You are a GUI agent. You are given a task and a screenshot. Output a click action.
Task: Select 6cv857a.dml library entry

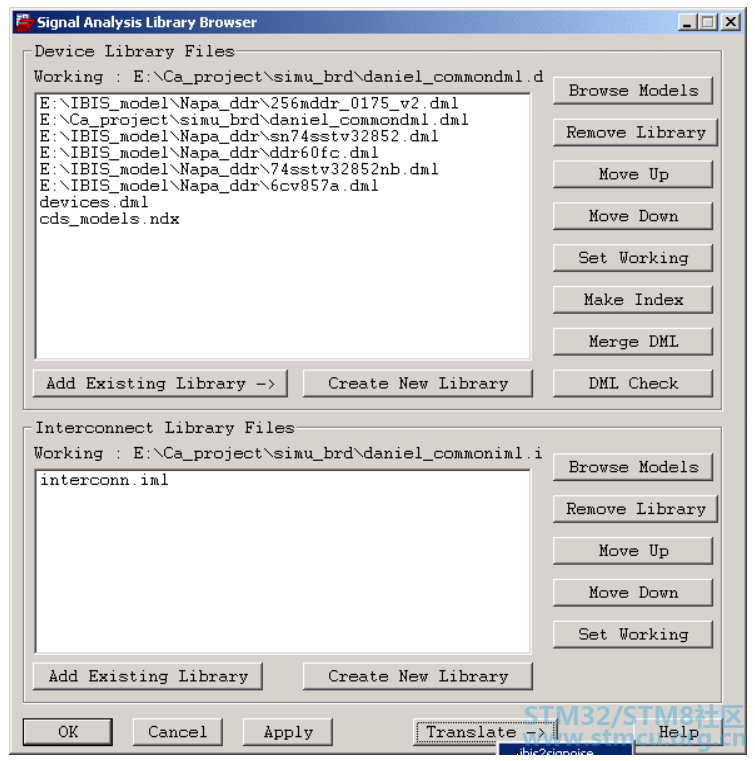point(209,186)
